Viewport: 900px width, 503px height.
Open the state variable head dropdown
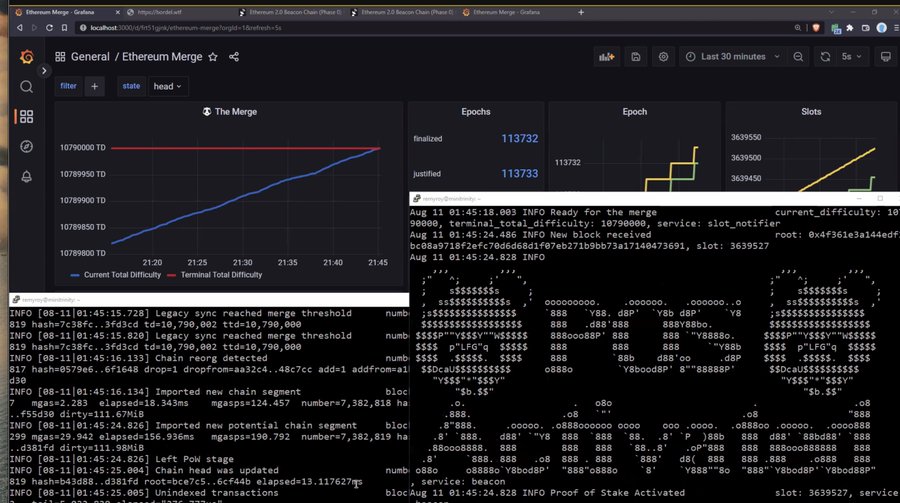point(167,86)
